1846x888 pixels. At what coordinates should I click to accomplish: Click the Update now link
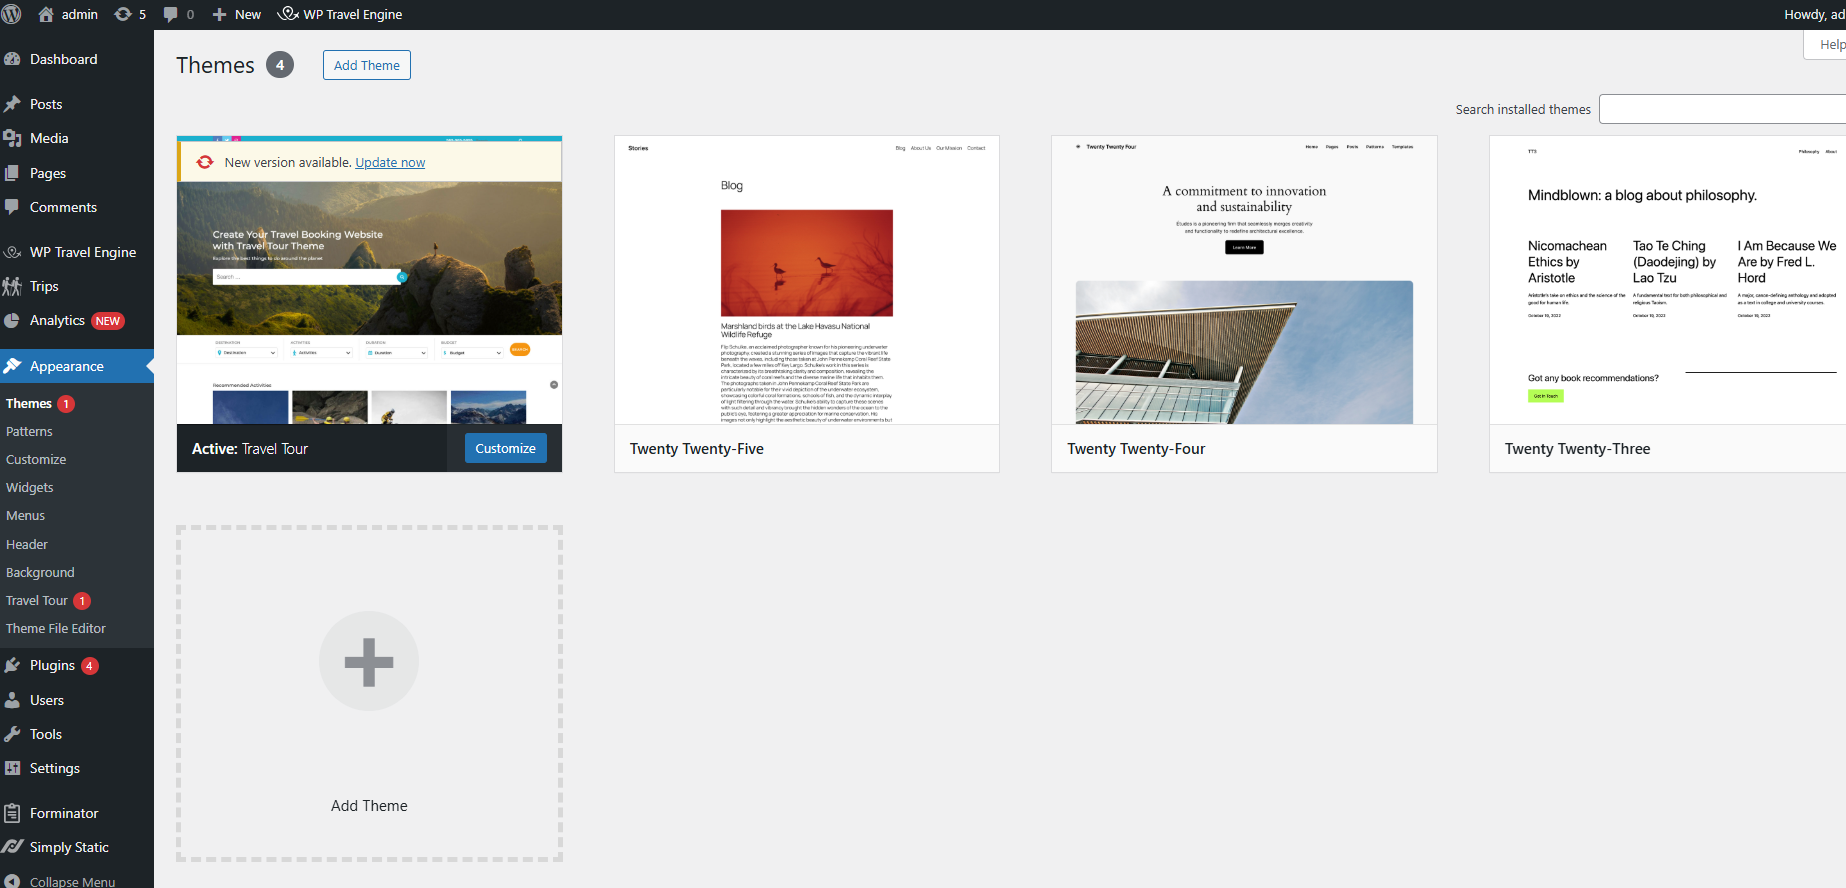[x=390, y=163]
